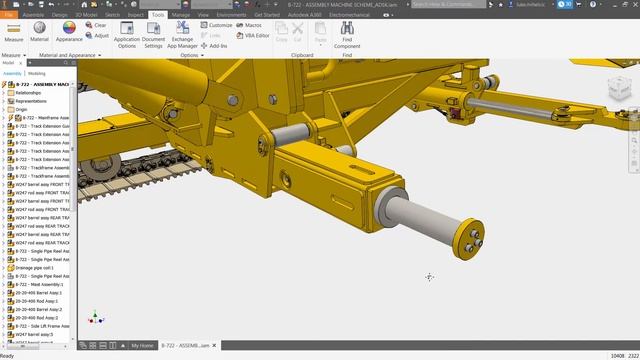Open the Electromechanical tab

(349, 15)
